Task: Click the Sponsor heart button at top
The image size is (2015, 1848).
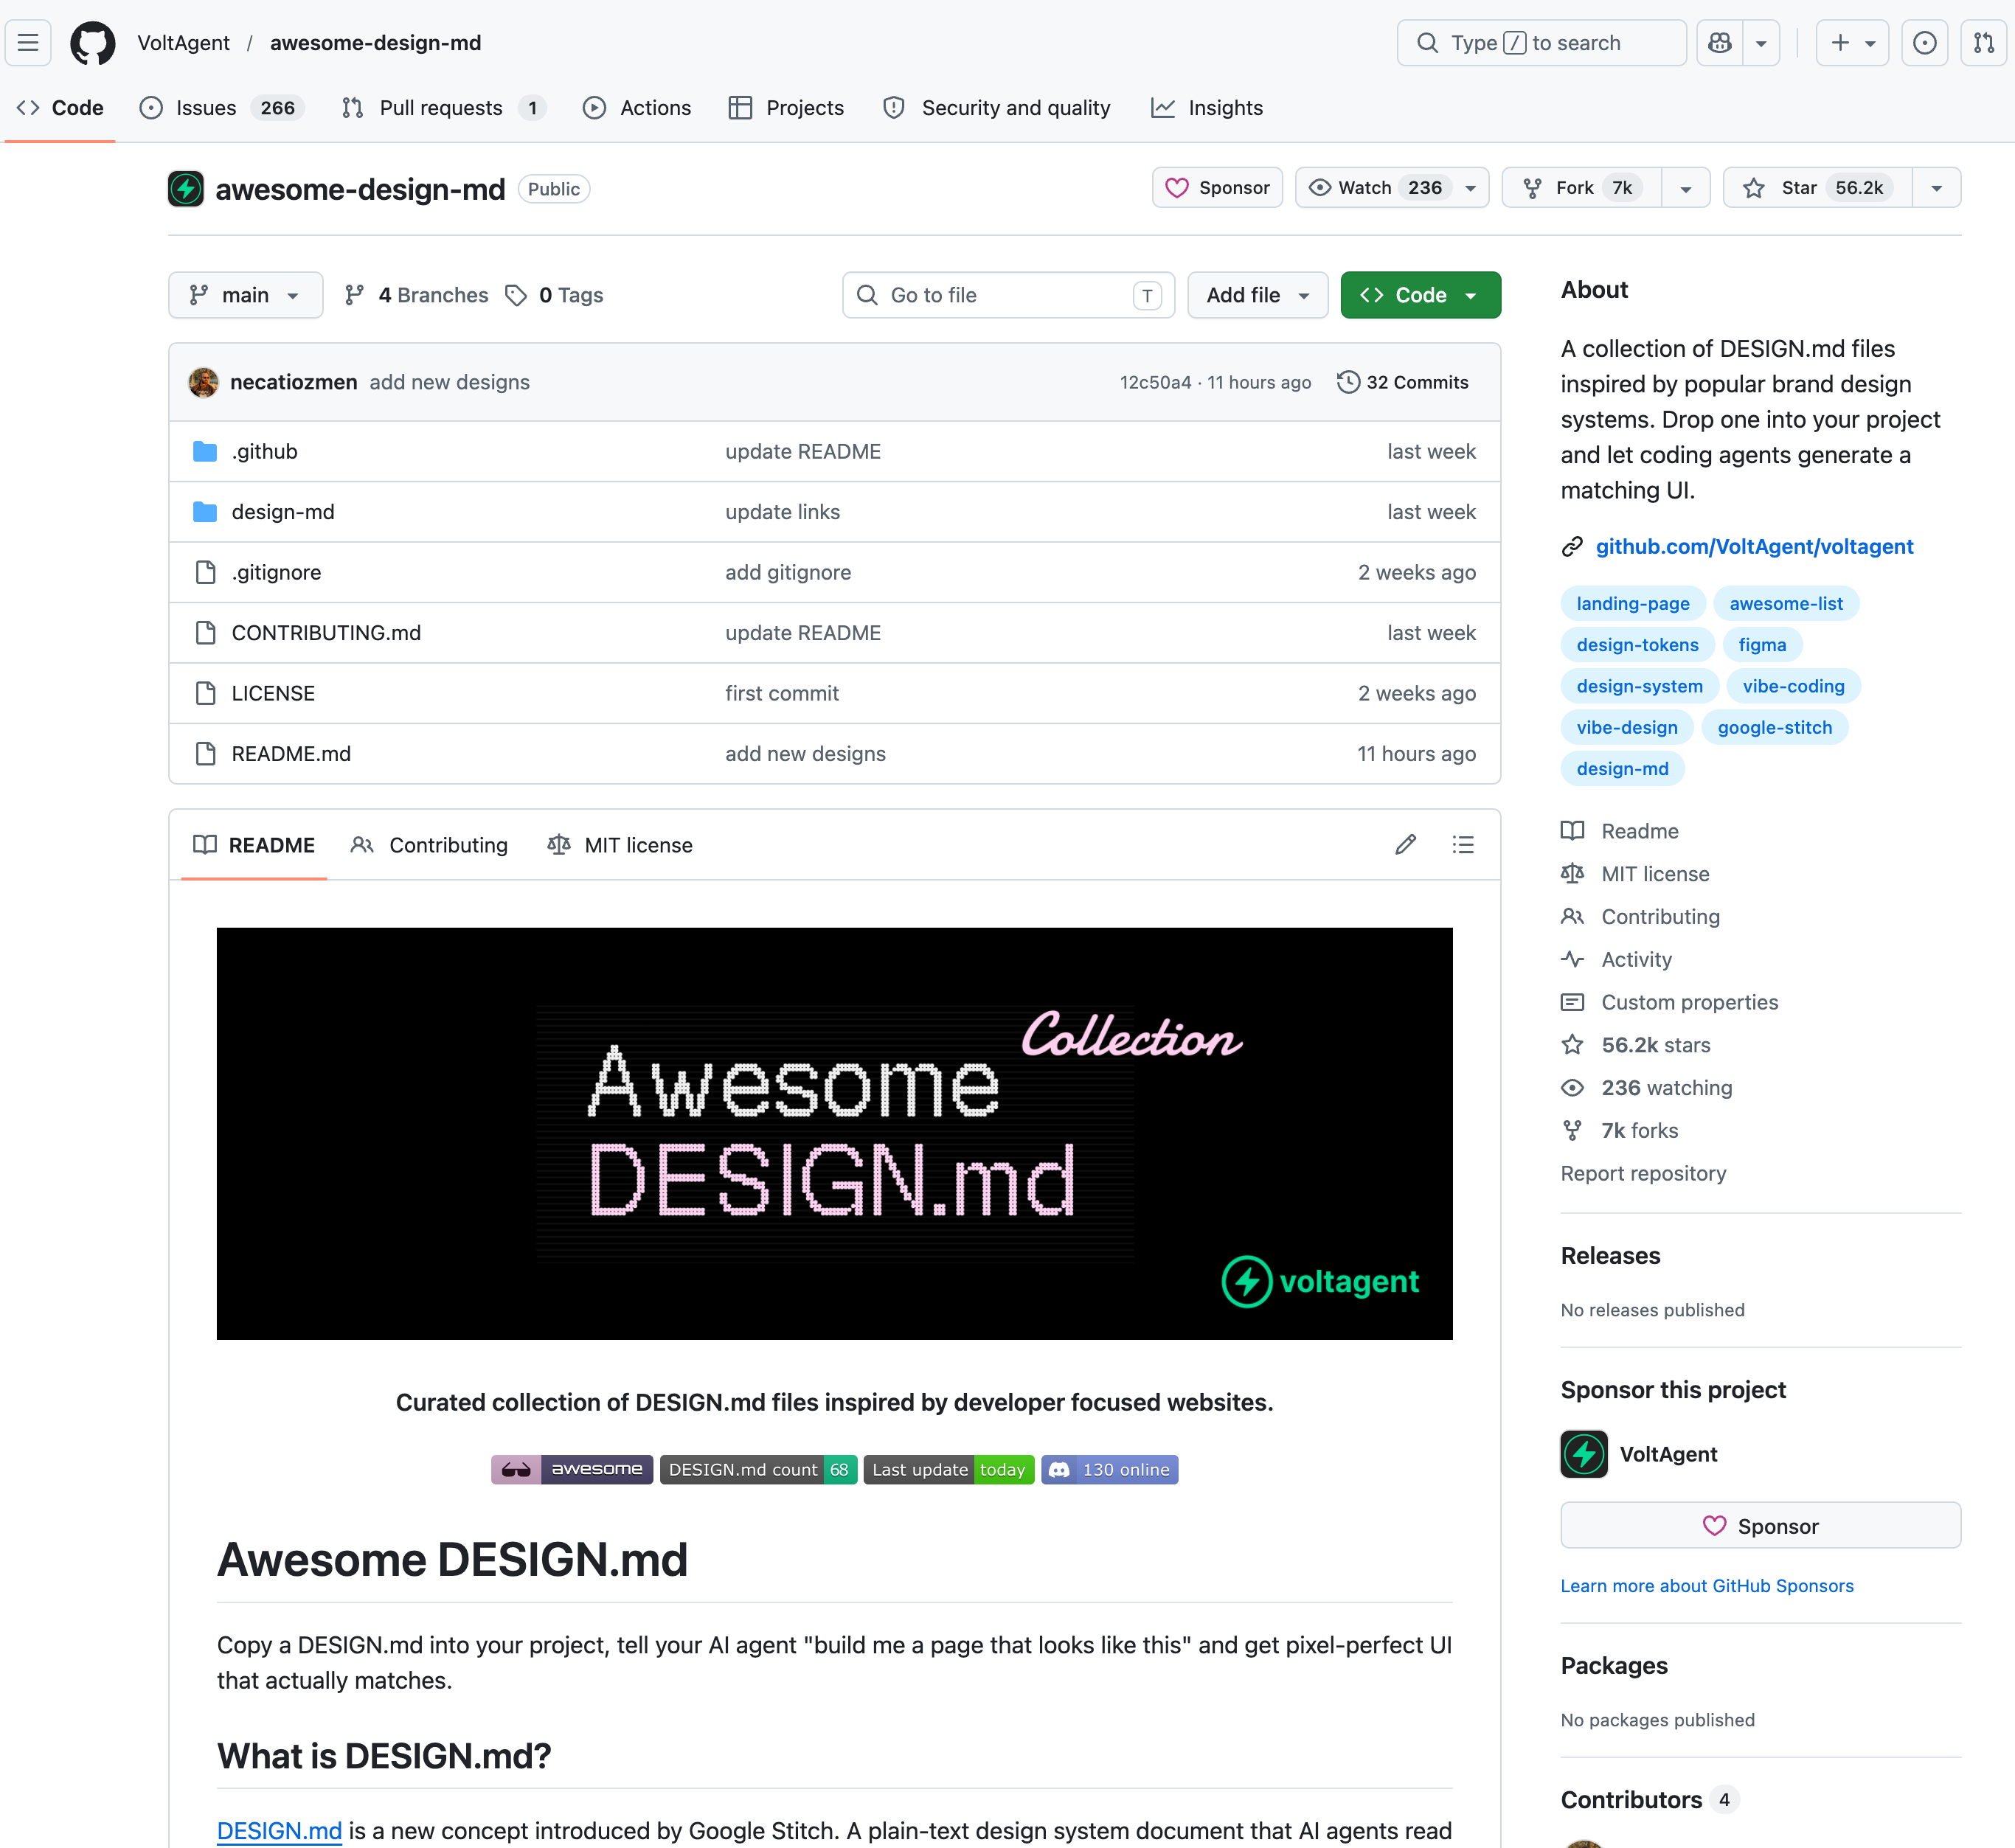Action: pos(1217,188)
